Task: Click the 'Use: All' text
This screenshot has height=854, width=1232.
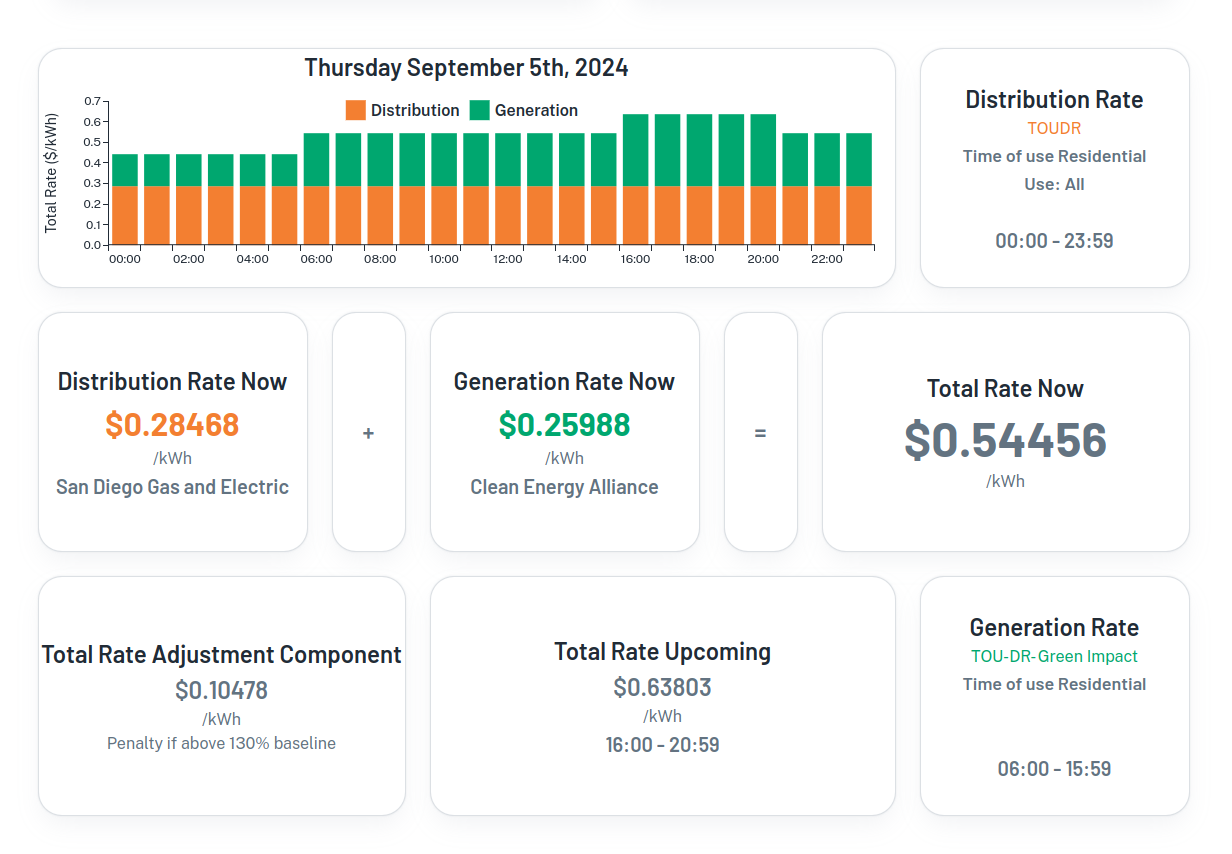Action: click(1054, 184)
